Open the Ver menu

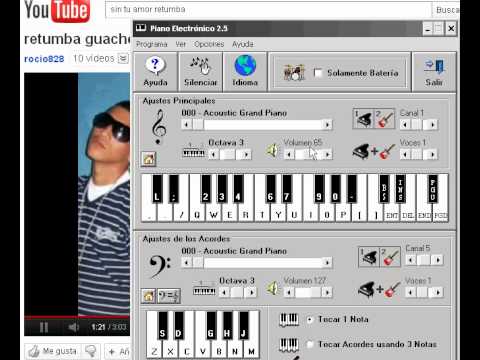pos(181,44)
